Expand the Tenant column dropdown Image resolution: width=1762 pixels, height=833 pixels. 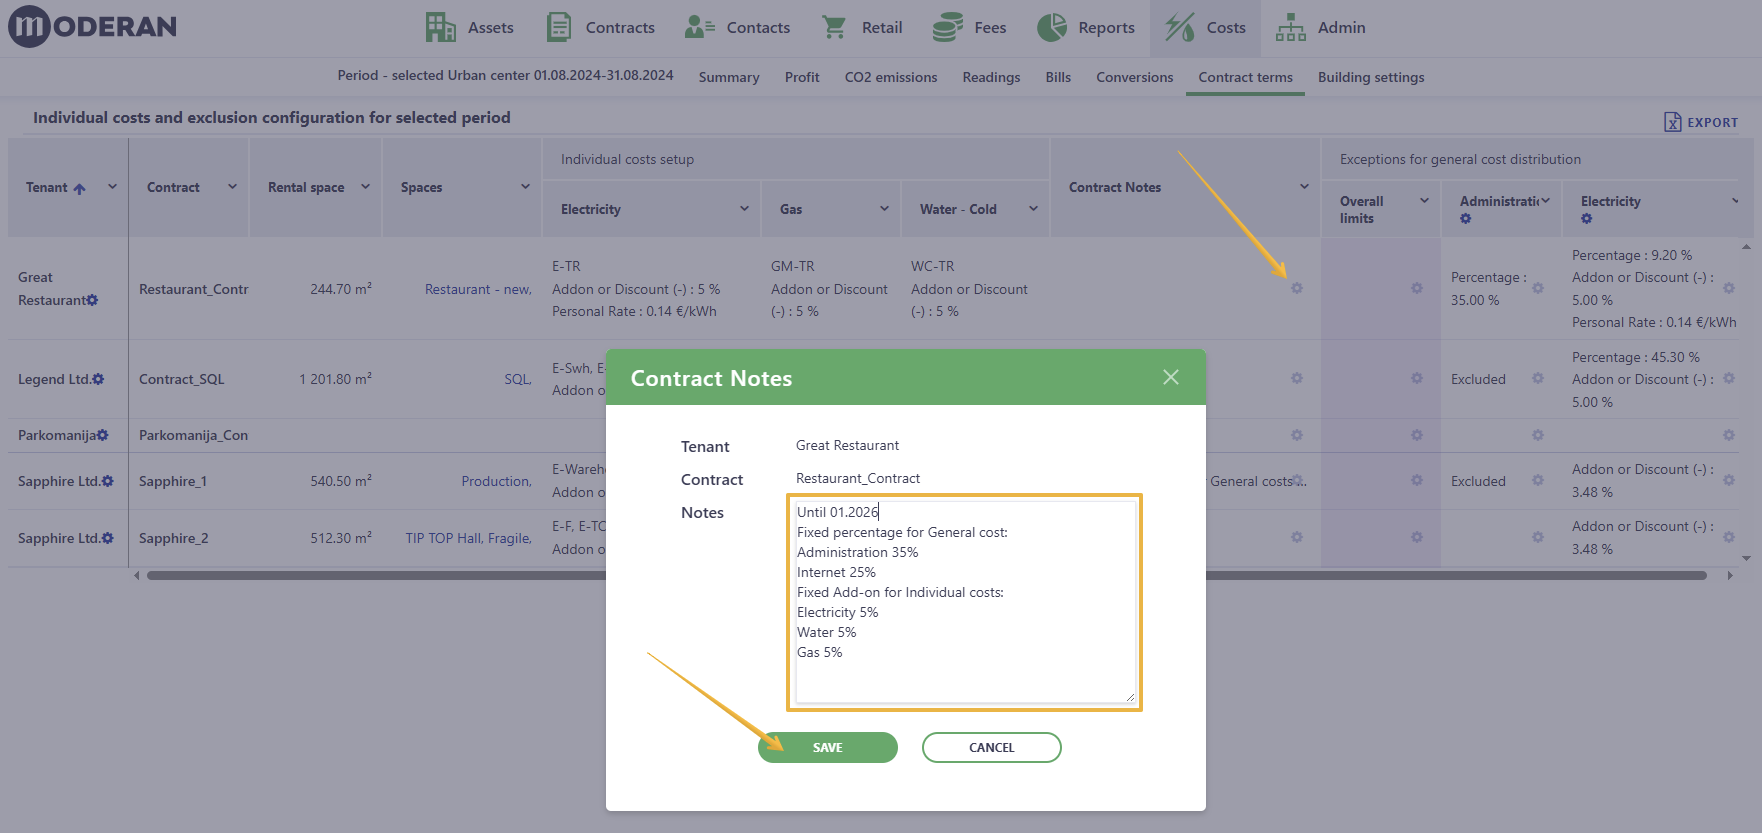pos(112,187)
